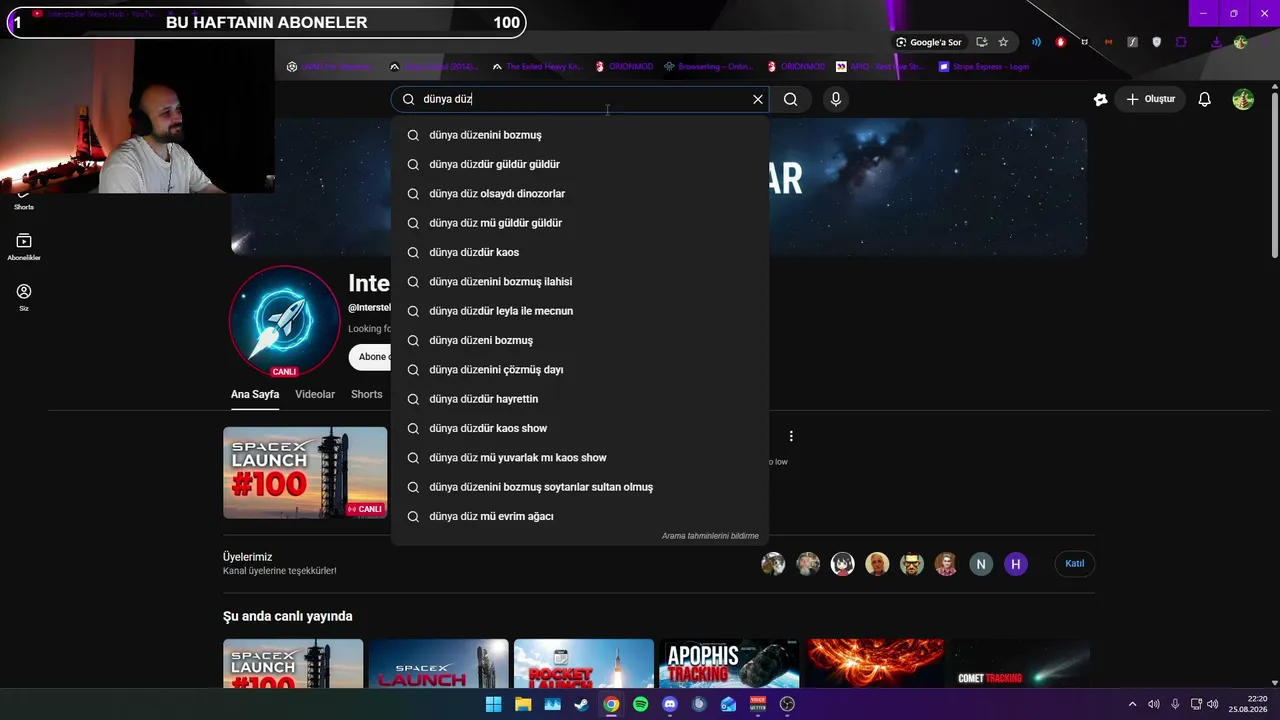The width and height of the screenshot is (1280, 720).
Task: Open the blue sound-wave extension icon
Action: (1037, 42)
